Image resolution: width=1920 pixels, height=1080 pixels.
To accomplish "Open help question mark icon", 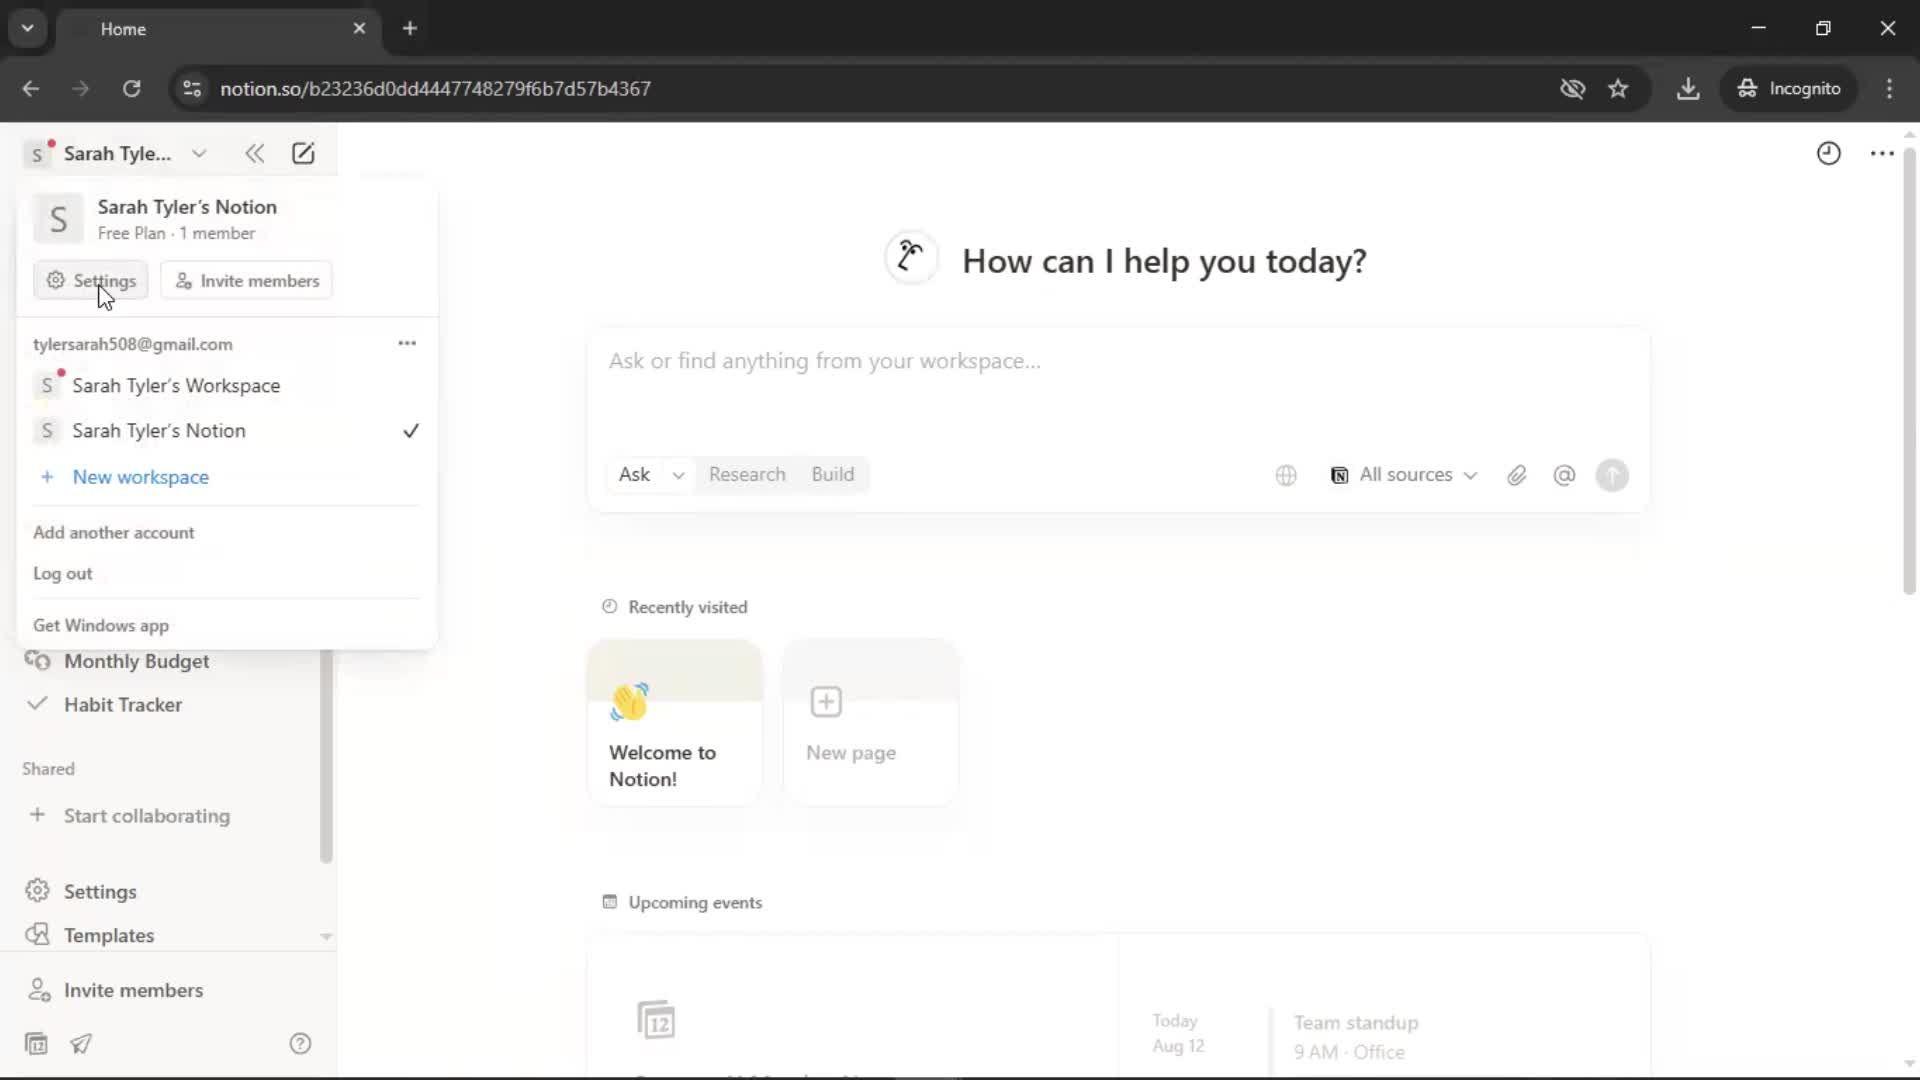I will 300,1044.
